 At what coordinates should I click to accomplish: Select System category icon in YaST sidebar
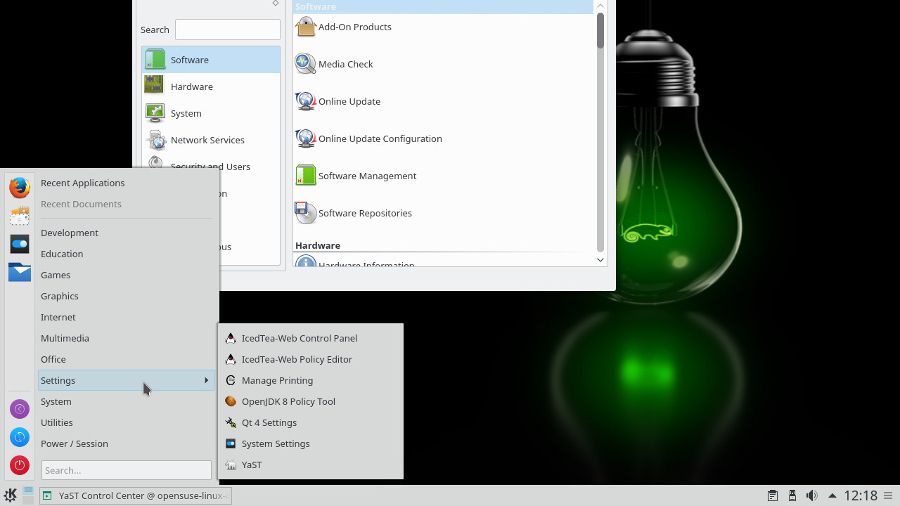[155, 112]
